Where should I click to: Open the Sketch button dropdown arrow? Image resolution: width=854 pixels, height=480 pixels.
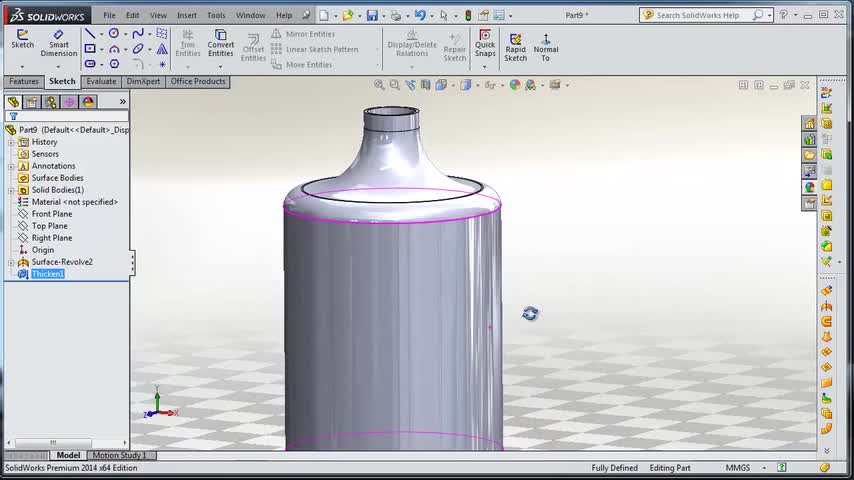22,67
